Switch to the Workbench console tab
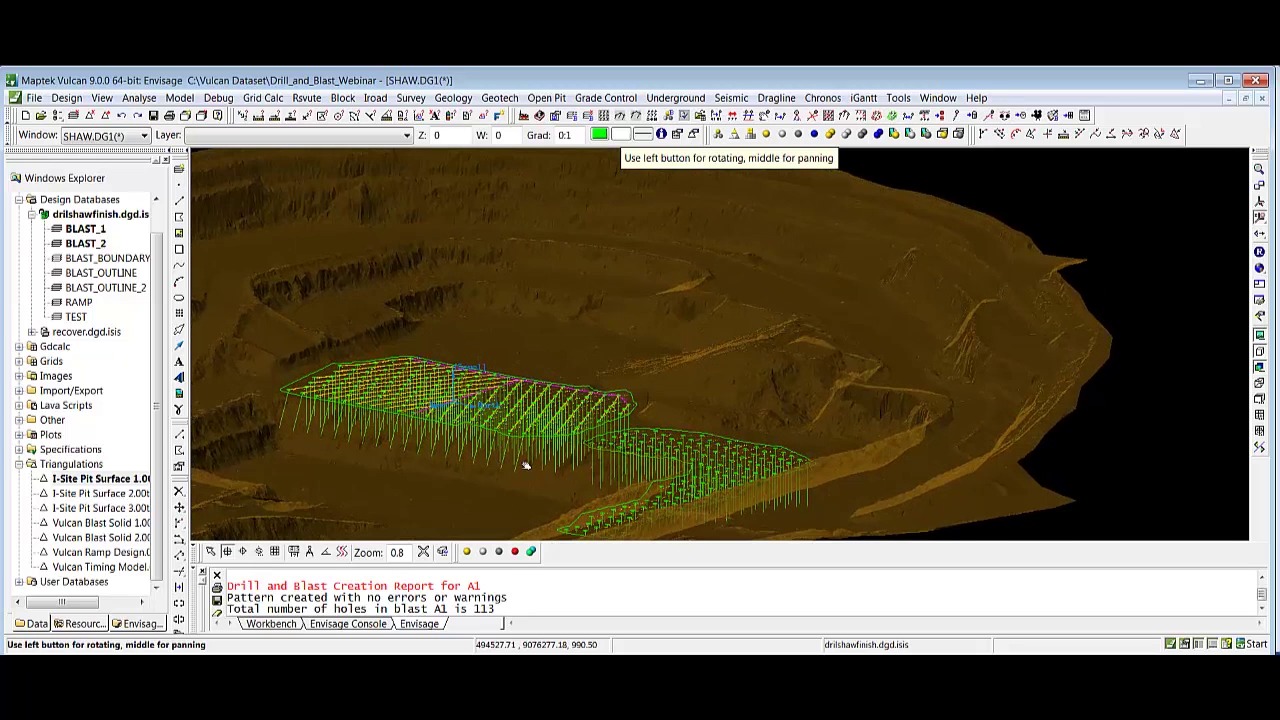The image size is (1280, 720). point(270,624)
